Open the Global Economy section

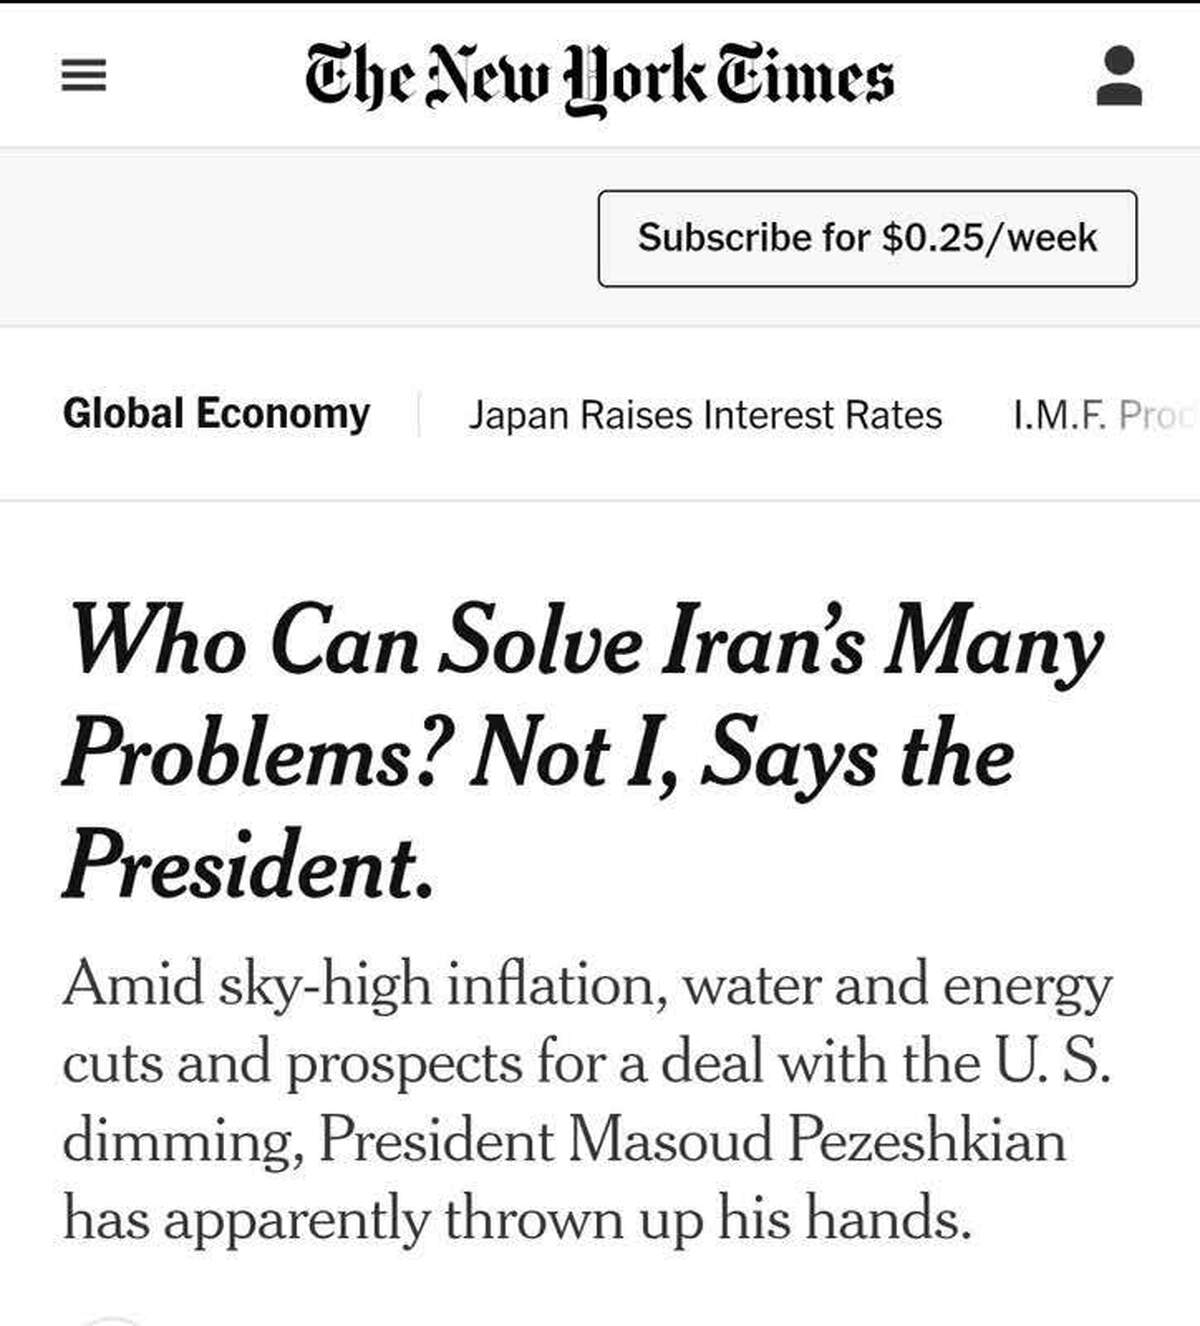[216, 414]
